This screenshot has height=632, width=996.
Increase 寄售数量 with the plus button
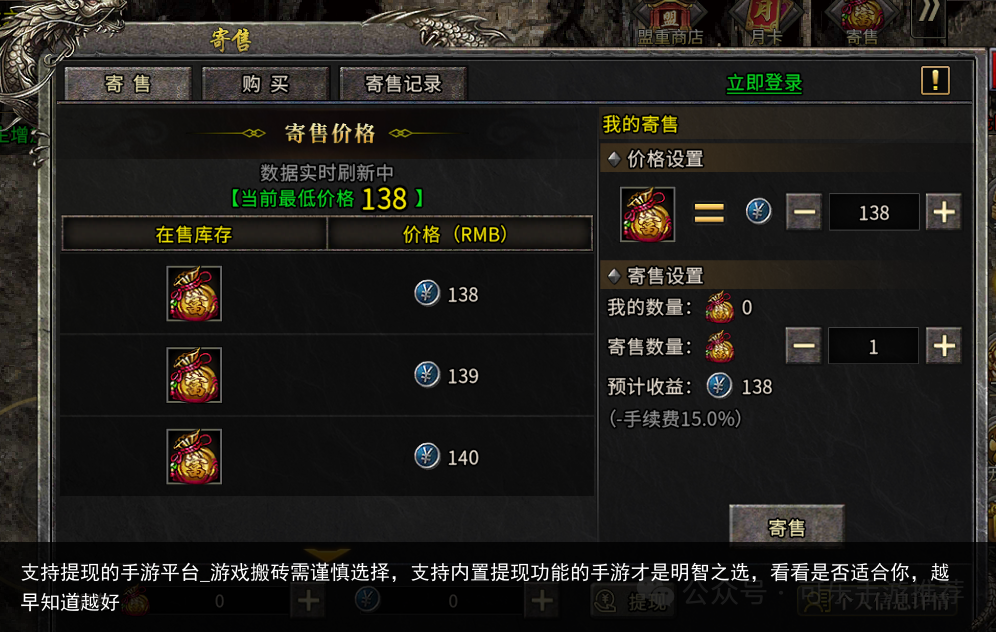(x=943, y=346)
